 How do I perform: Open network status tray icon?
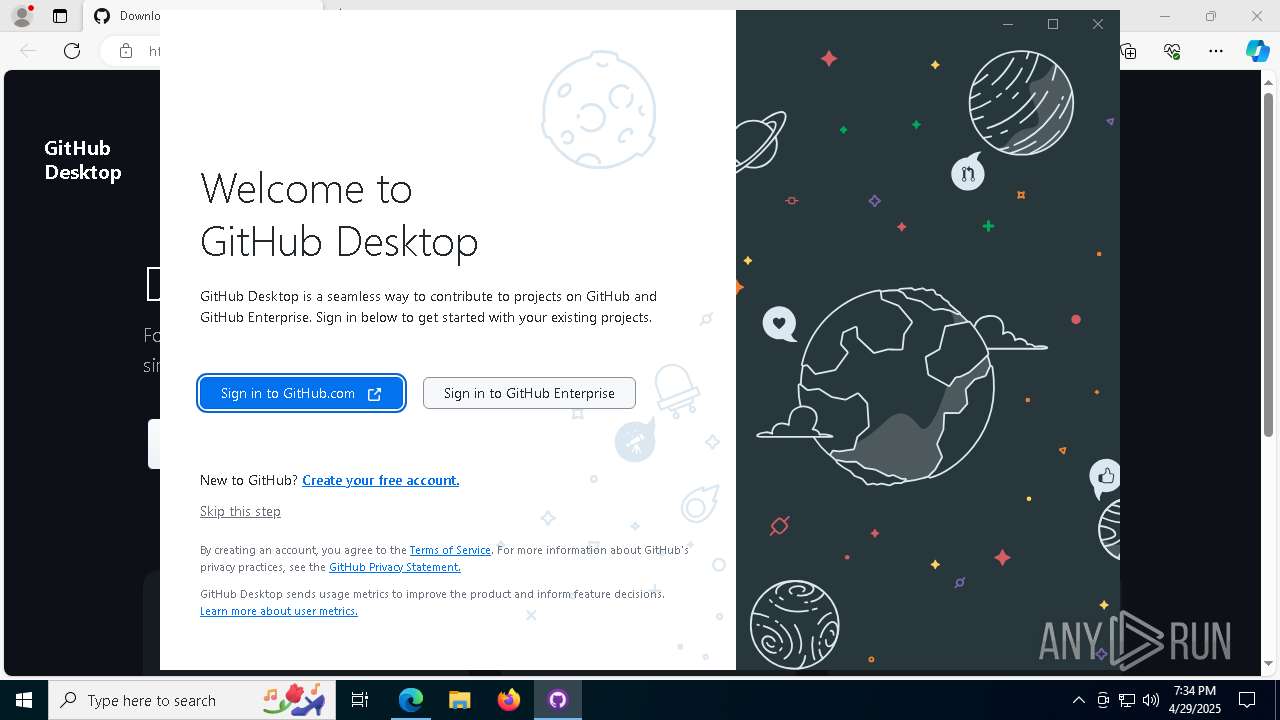[1126, 700]
